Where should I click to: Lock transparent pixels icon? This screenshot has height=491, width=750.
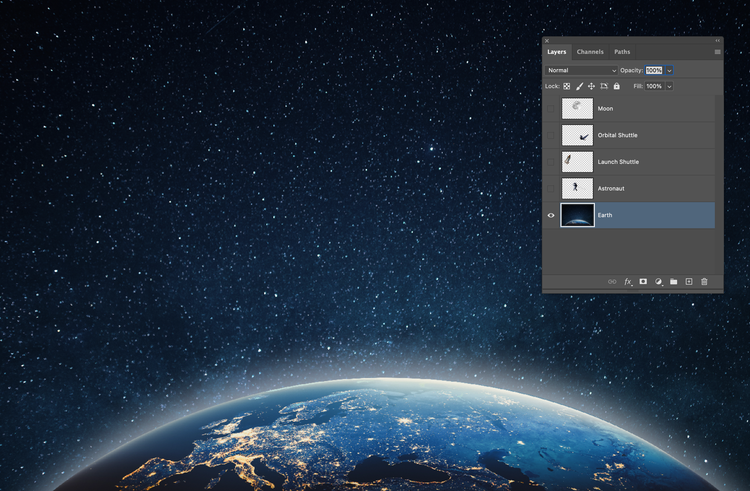(566, 86)
